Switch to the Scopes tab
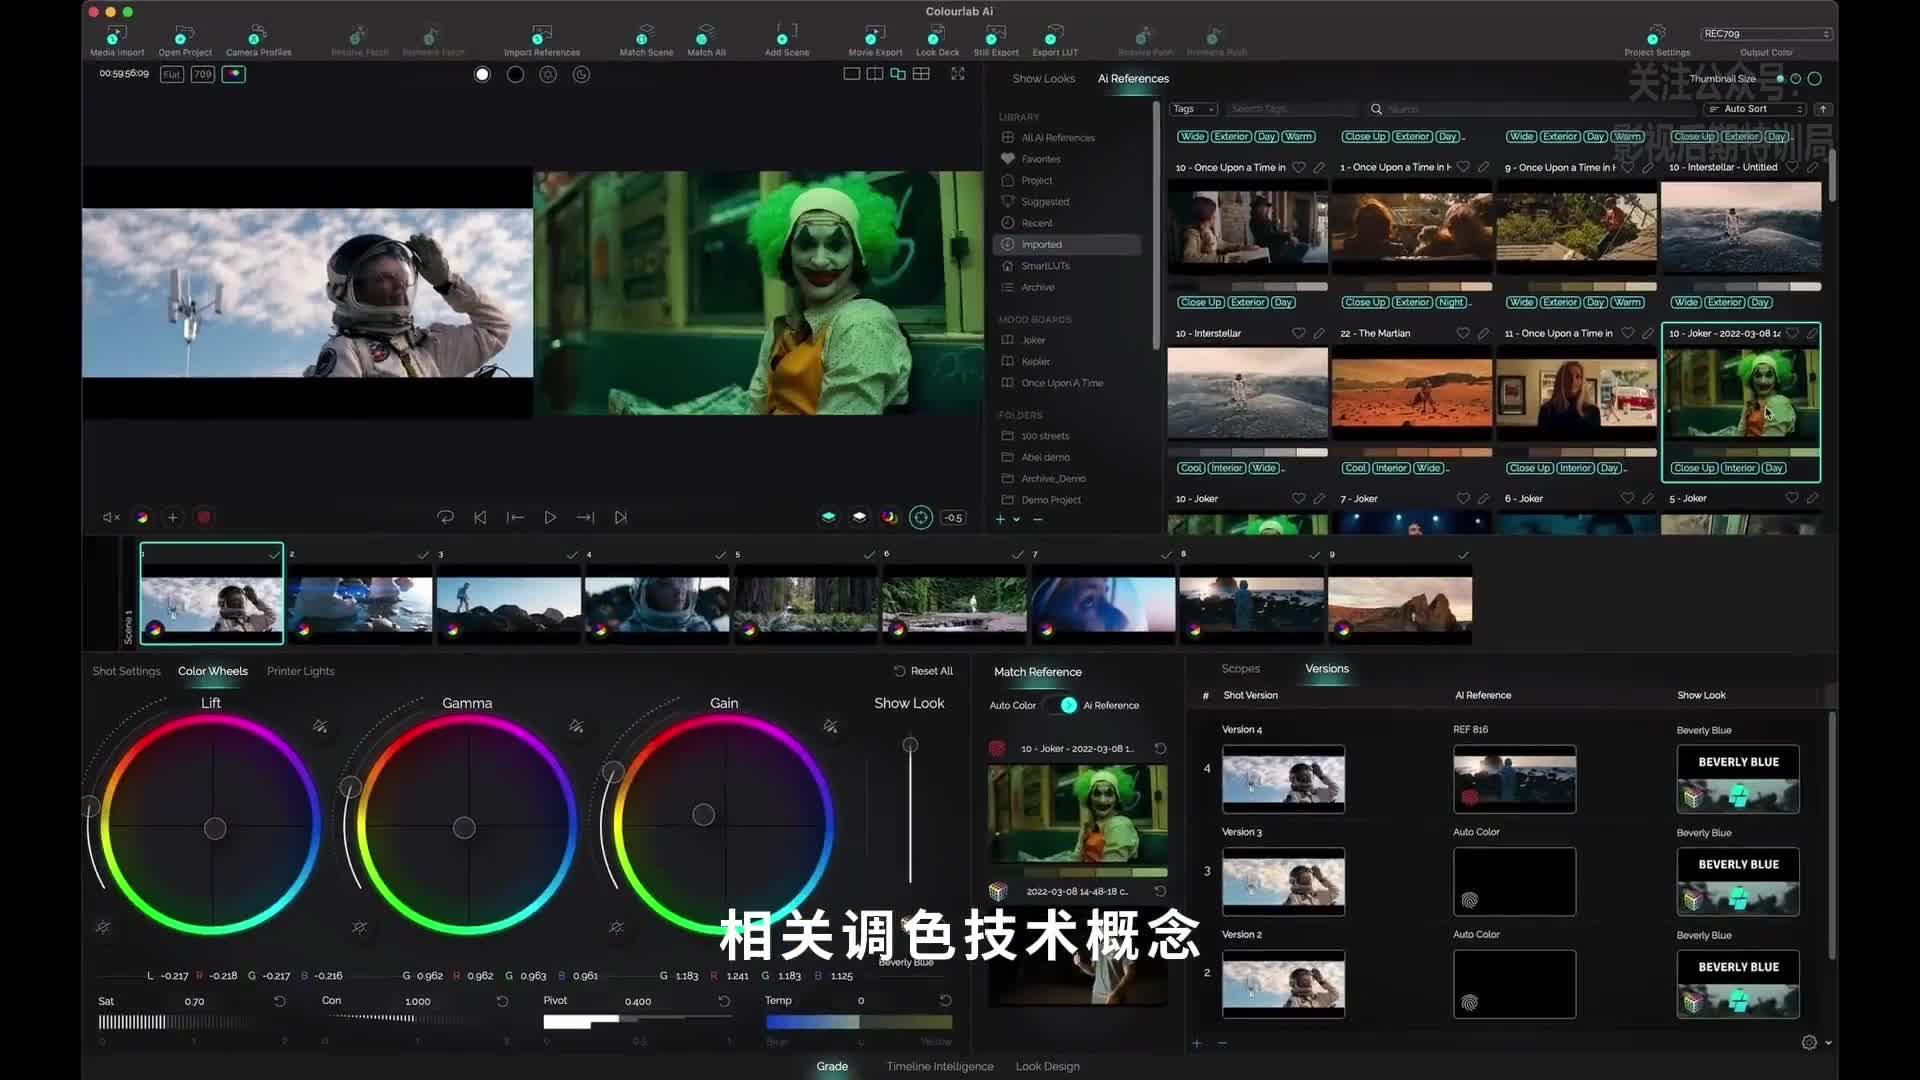The width and height of the screenshot is (1920, 1080). coord(1240,669)
